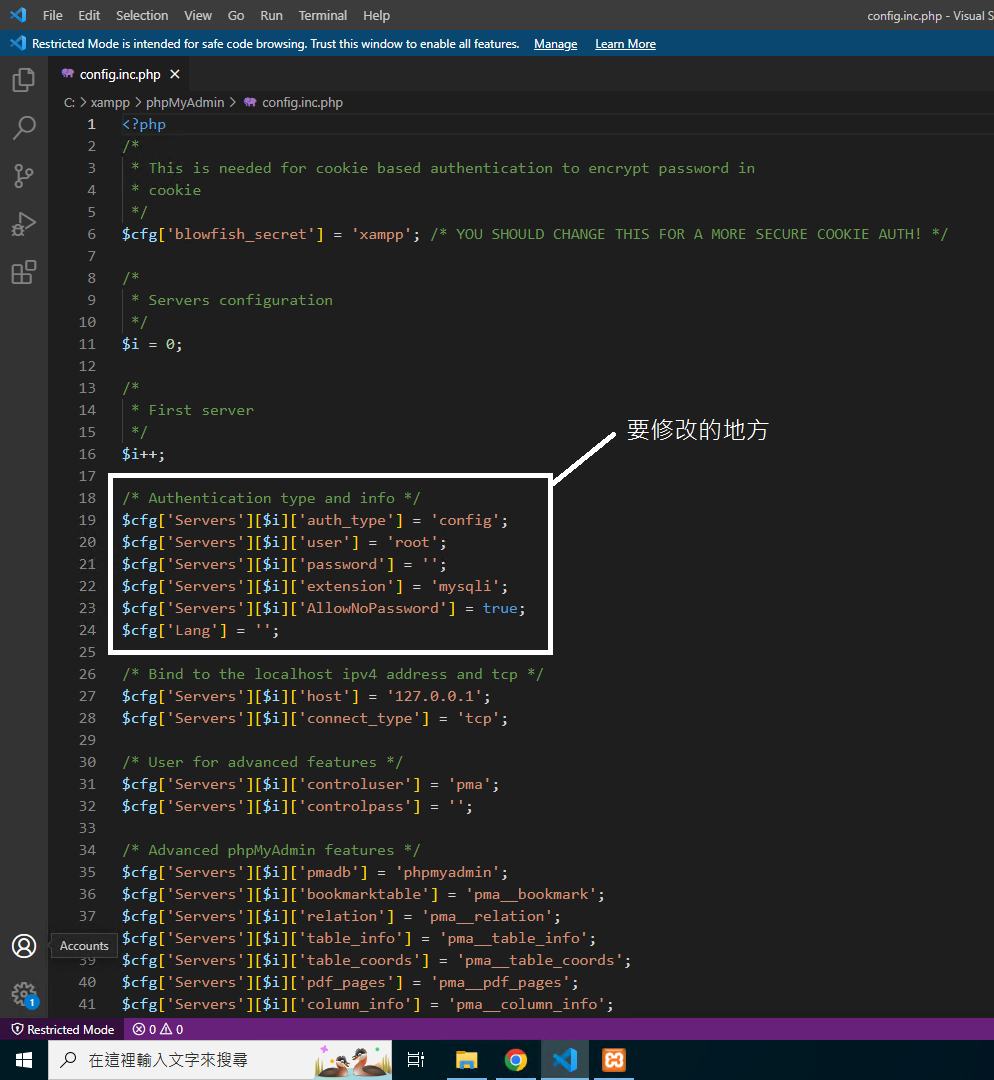
Task: Close the config.inc.php editor tab
Action: pos(175,75)
